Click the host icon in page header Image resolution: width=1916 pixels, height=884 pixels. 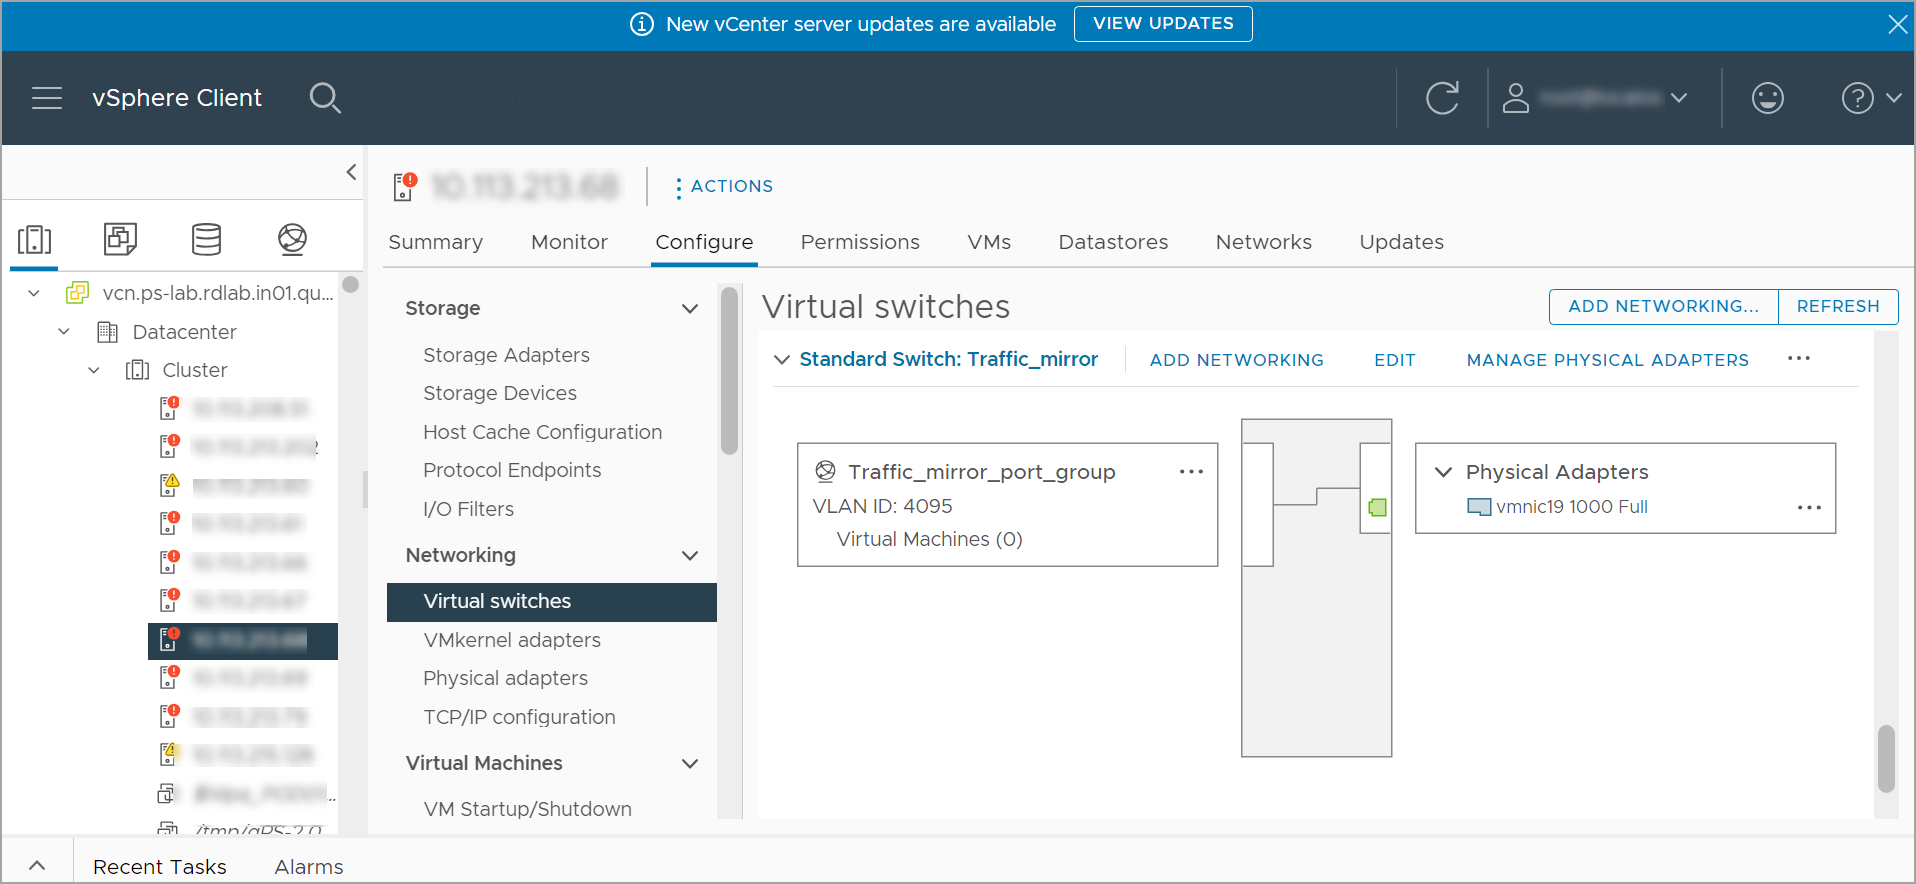(404, 186)
